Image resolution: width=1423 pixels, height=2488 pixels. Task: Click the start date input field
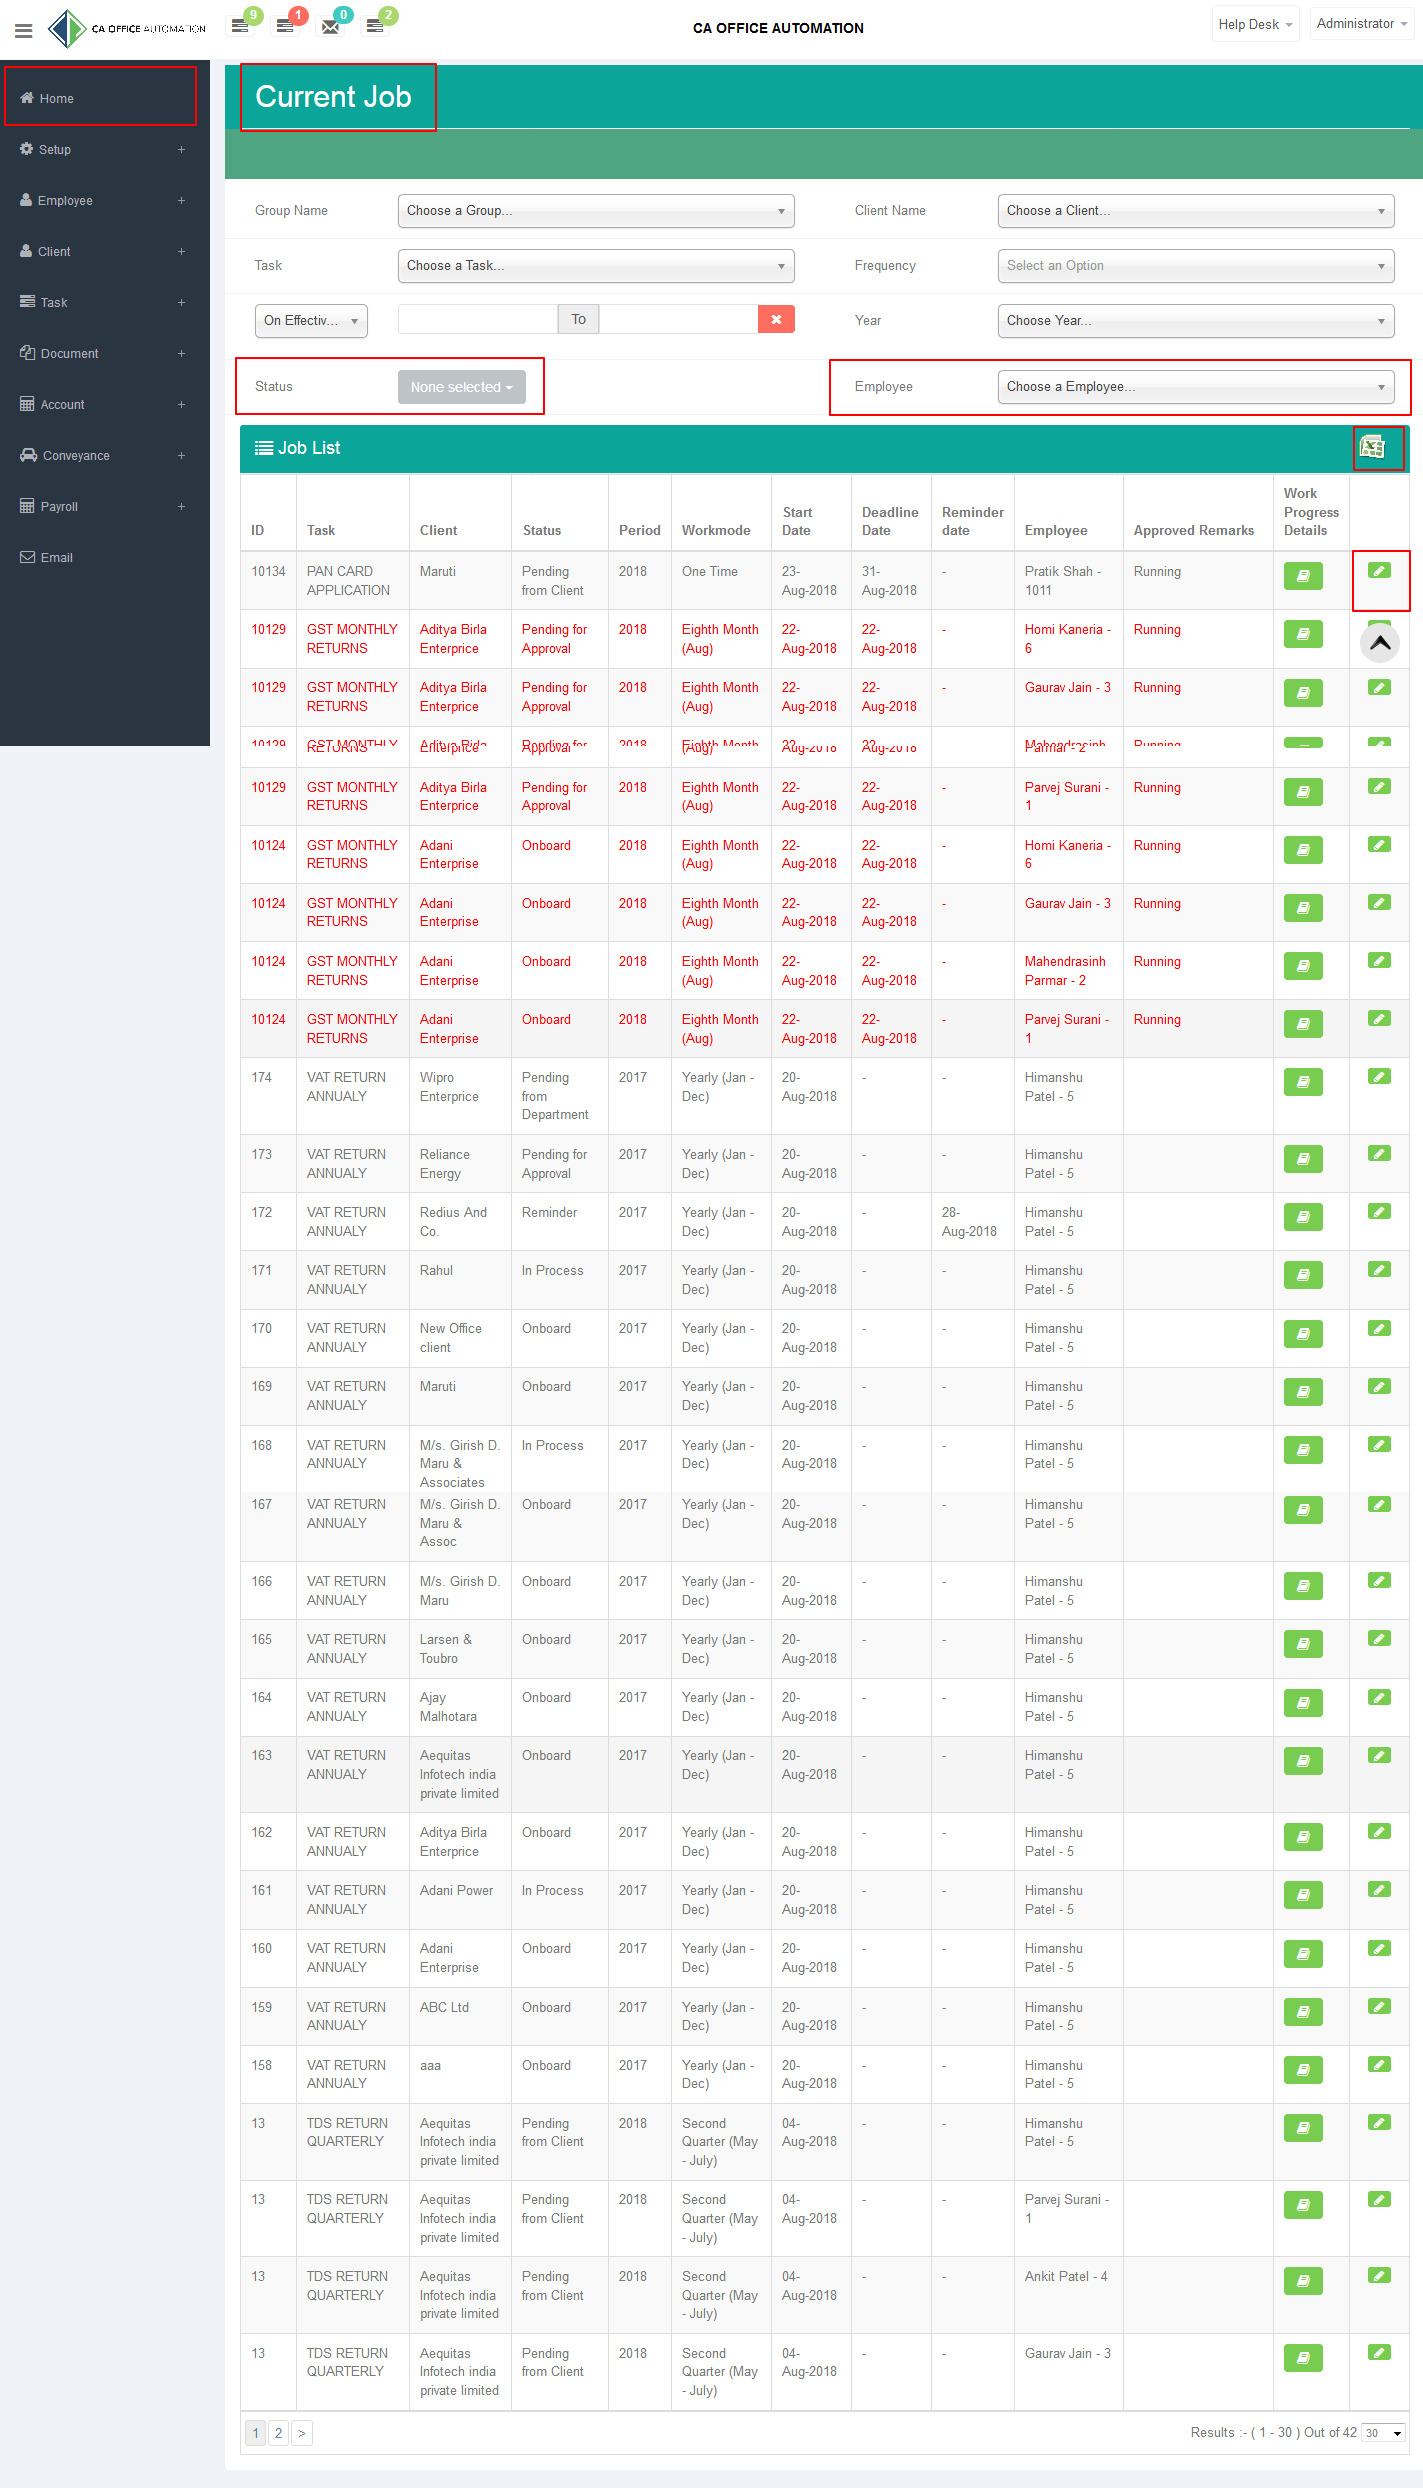478,319
